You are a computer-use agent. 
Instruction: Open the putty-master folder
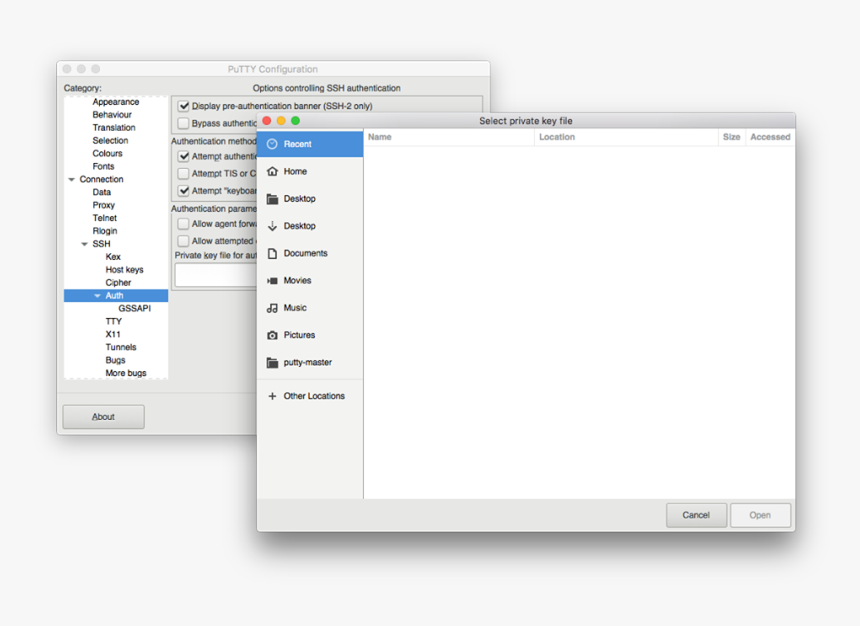coord(307,362)
